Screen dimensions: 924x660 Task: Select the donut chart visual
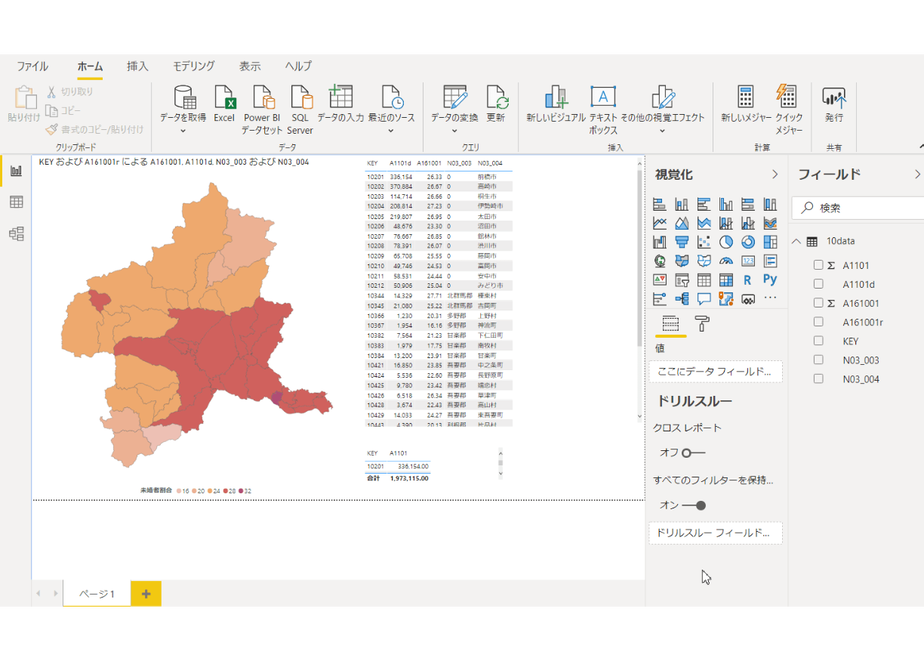(x=748, y=242)
